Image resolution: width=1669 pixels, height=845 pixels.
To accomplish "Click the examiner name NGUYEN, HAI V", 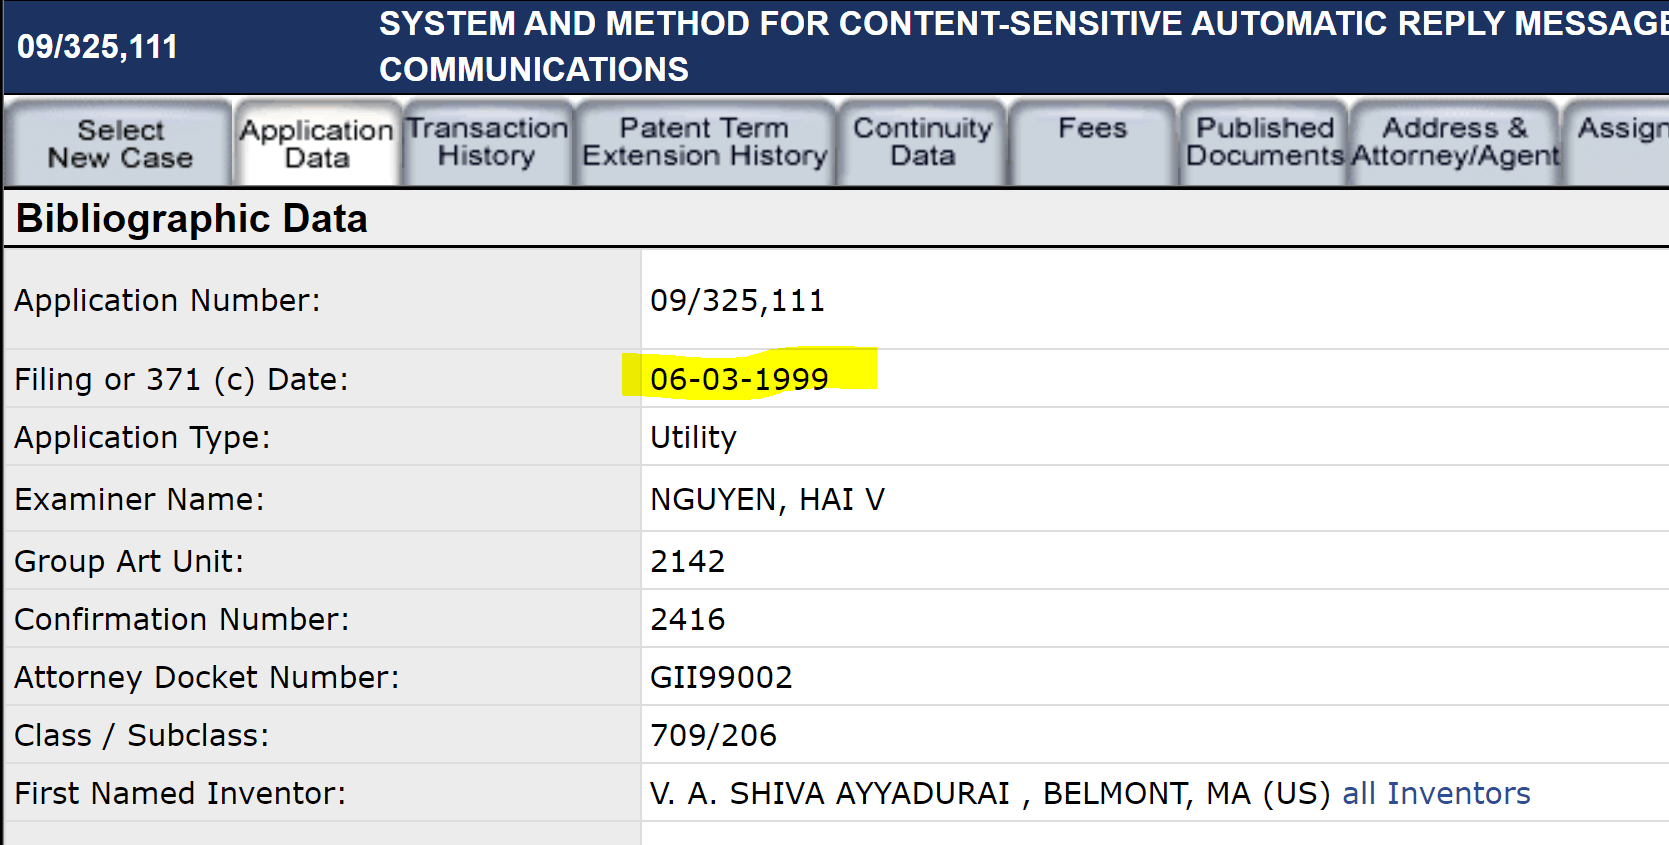I will pyautogui.click(x=767, y=499).
